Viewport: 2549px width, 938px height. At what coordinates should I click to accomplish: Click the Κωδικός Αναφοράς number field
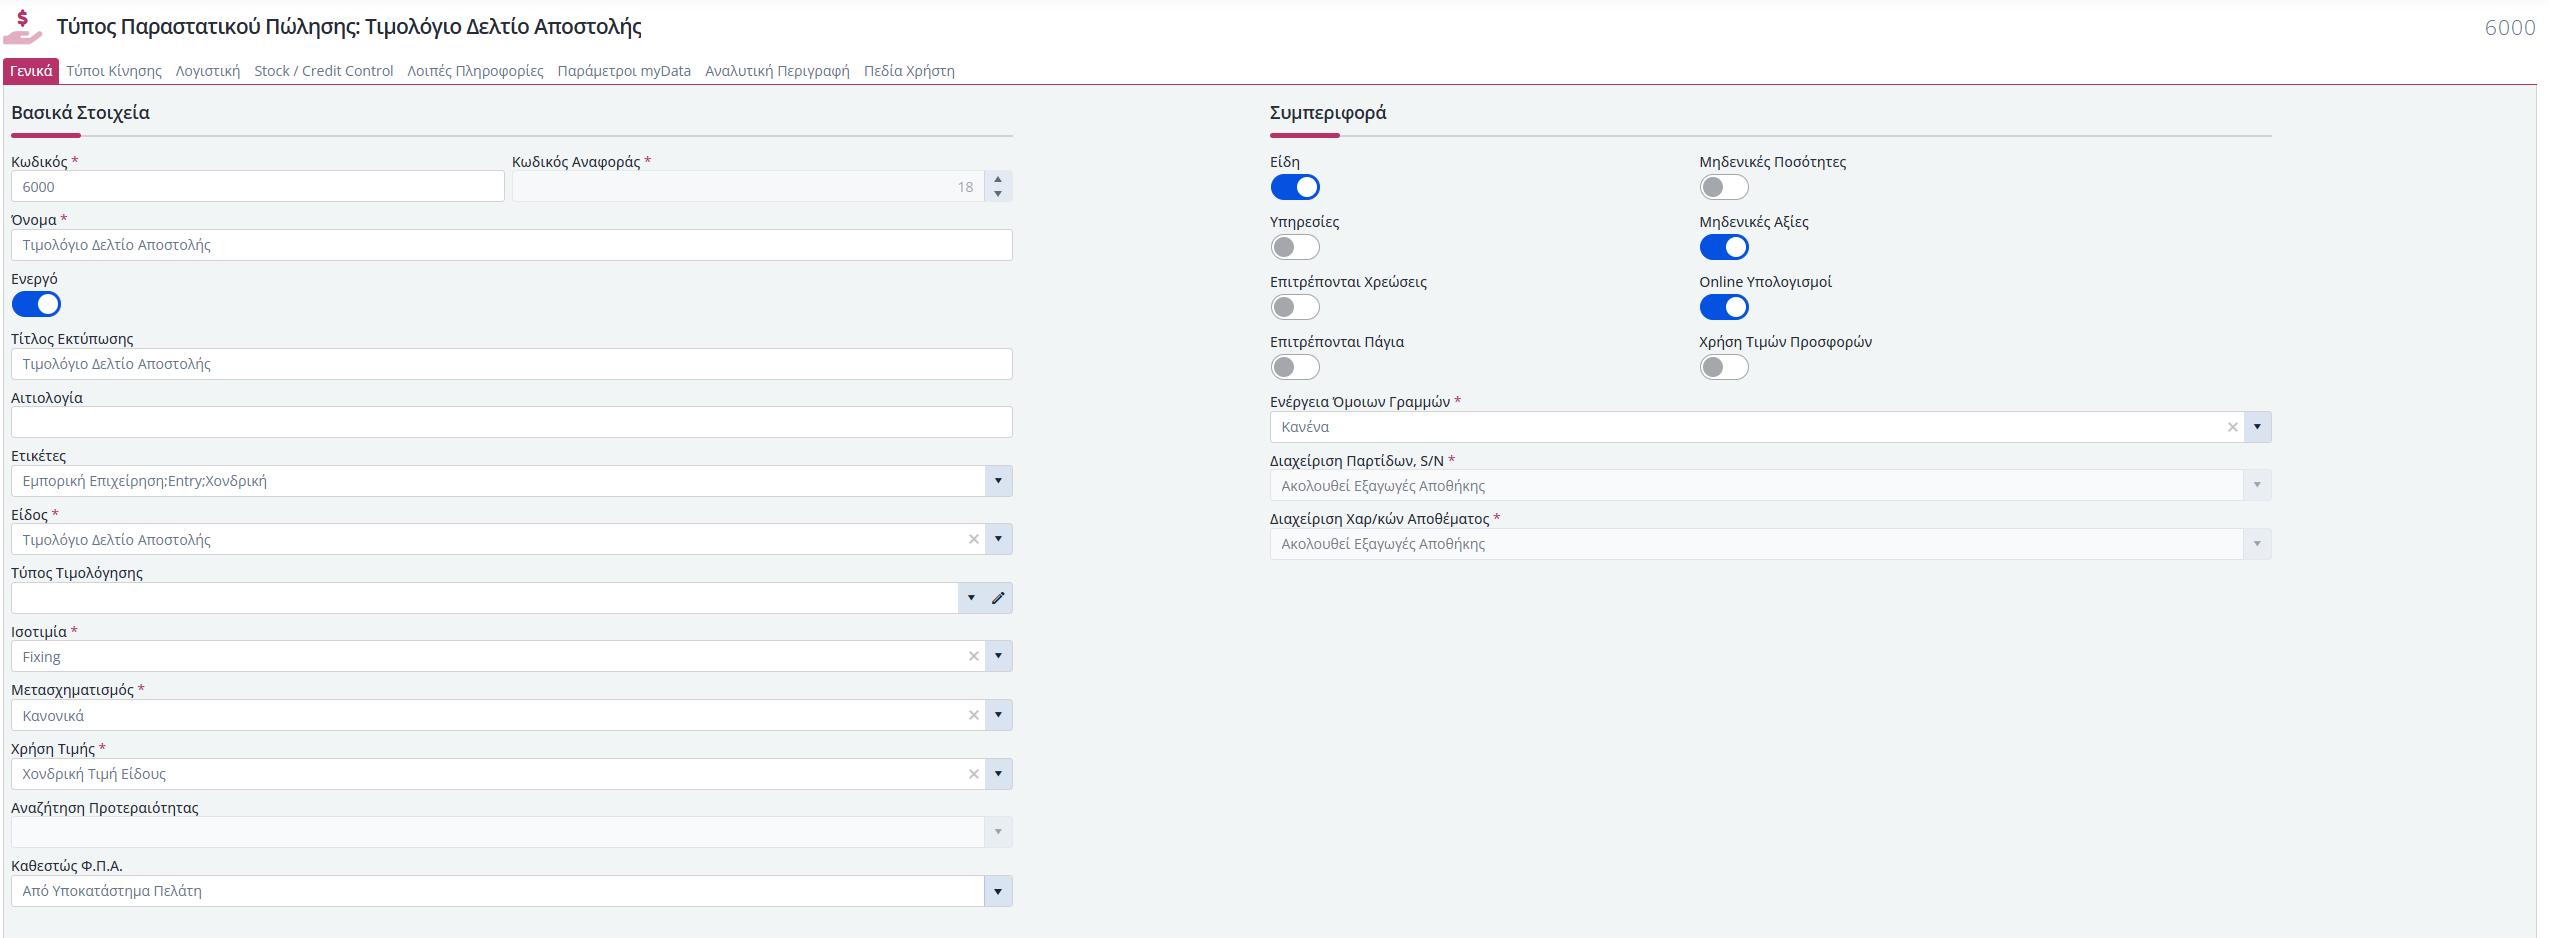point(748,187)
